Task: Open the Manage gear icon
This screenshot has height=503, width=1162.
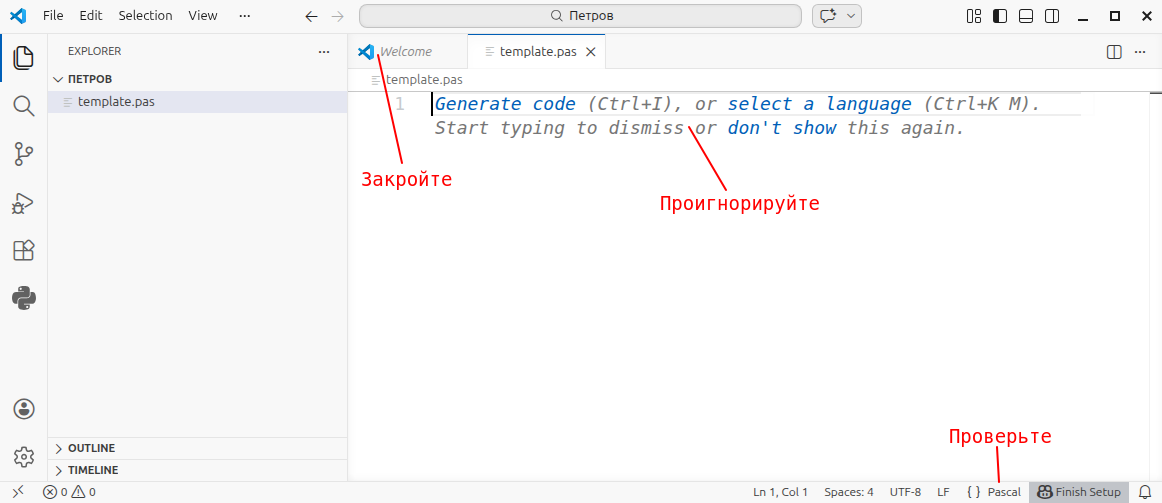Action: [x=23, y=457]
